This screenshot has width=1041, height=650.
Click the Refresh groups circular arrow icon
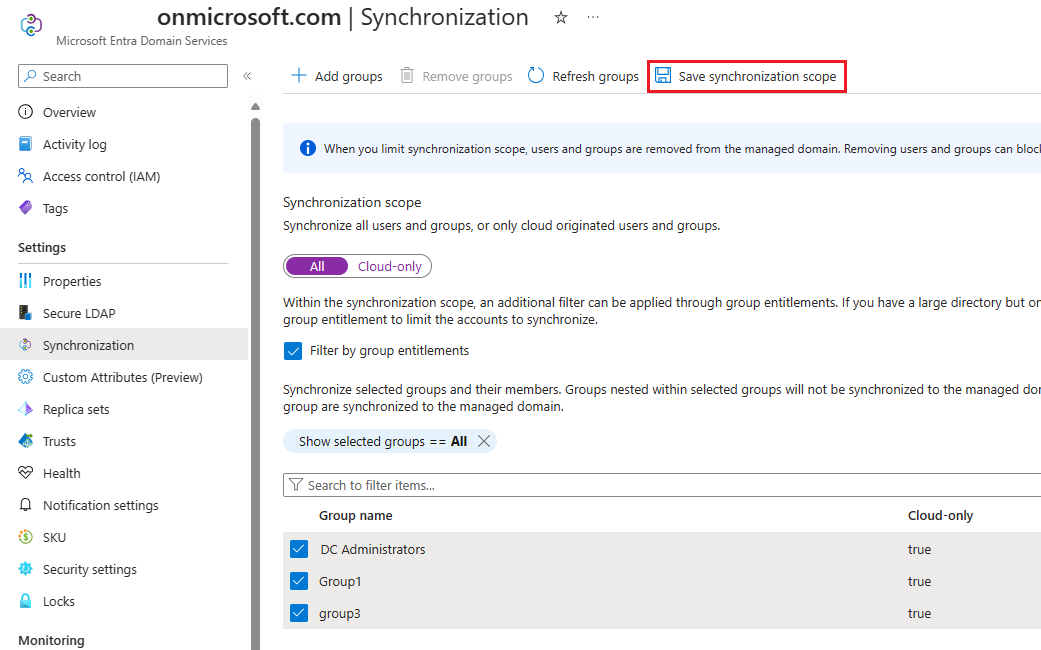(x=536, y=76)
